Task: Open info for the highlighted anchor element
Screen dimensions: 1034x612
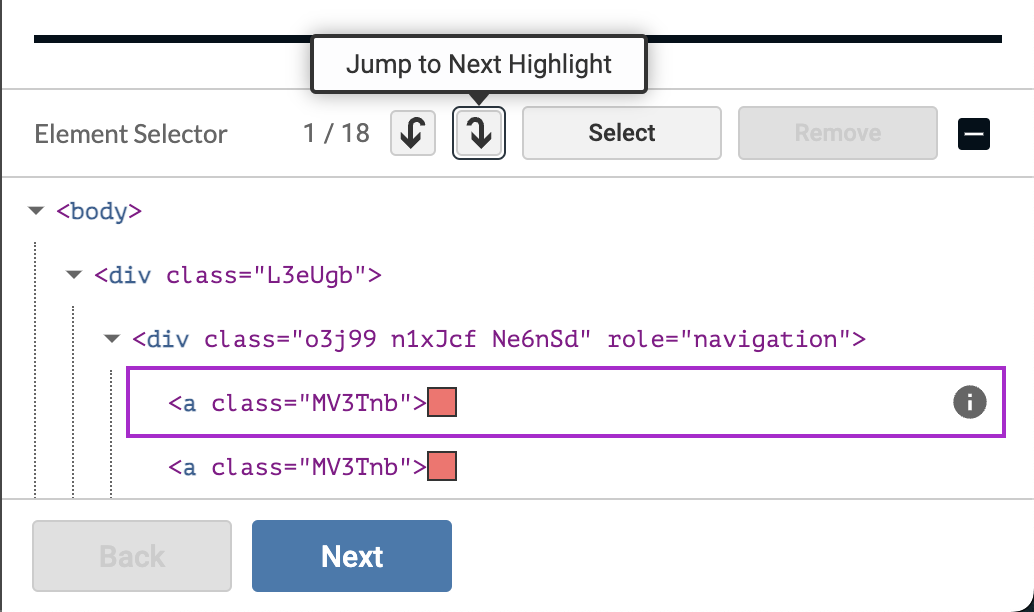Action: click(x=968, y=402)
